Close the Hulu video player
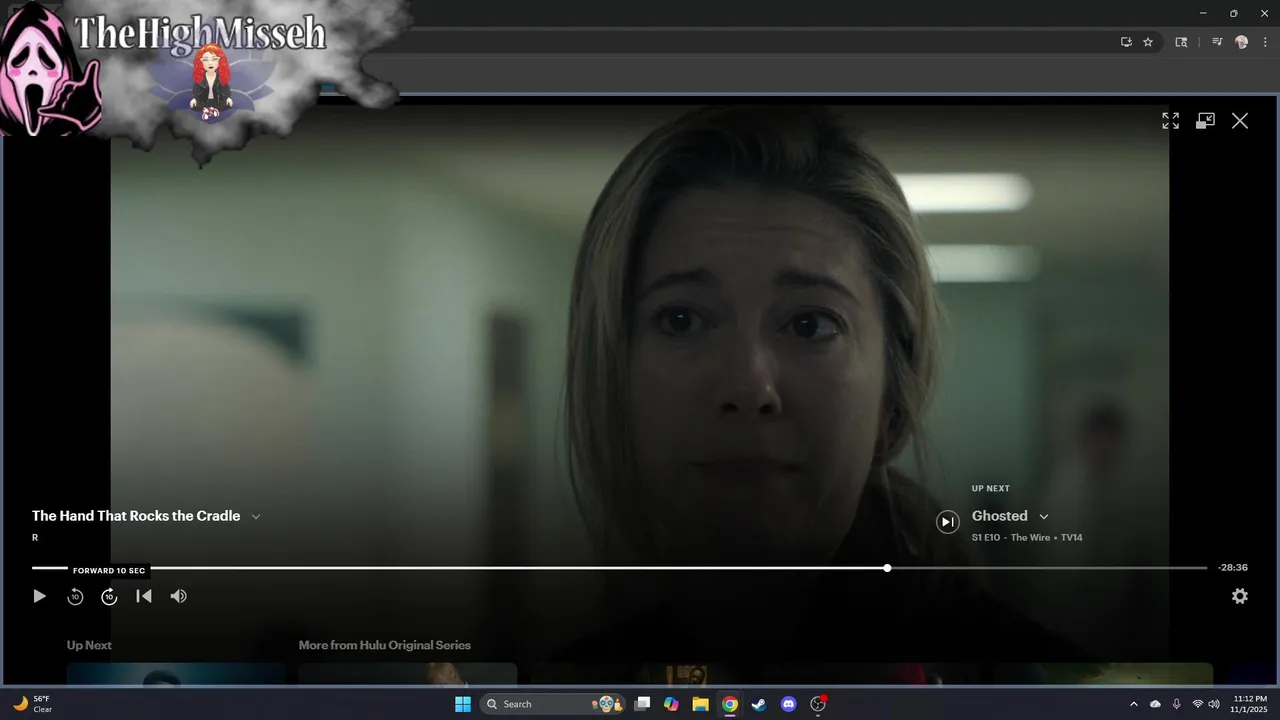Viewport: 1280px width, 720px height. pos(1240,121)
